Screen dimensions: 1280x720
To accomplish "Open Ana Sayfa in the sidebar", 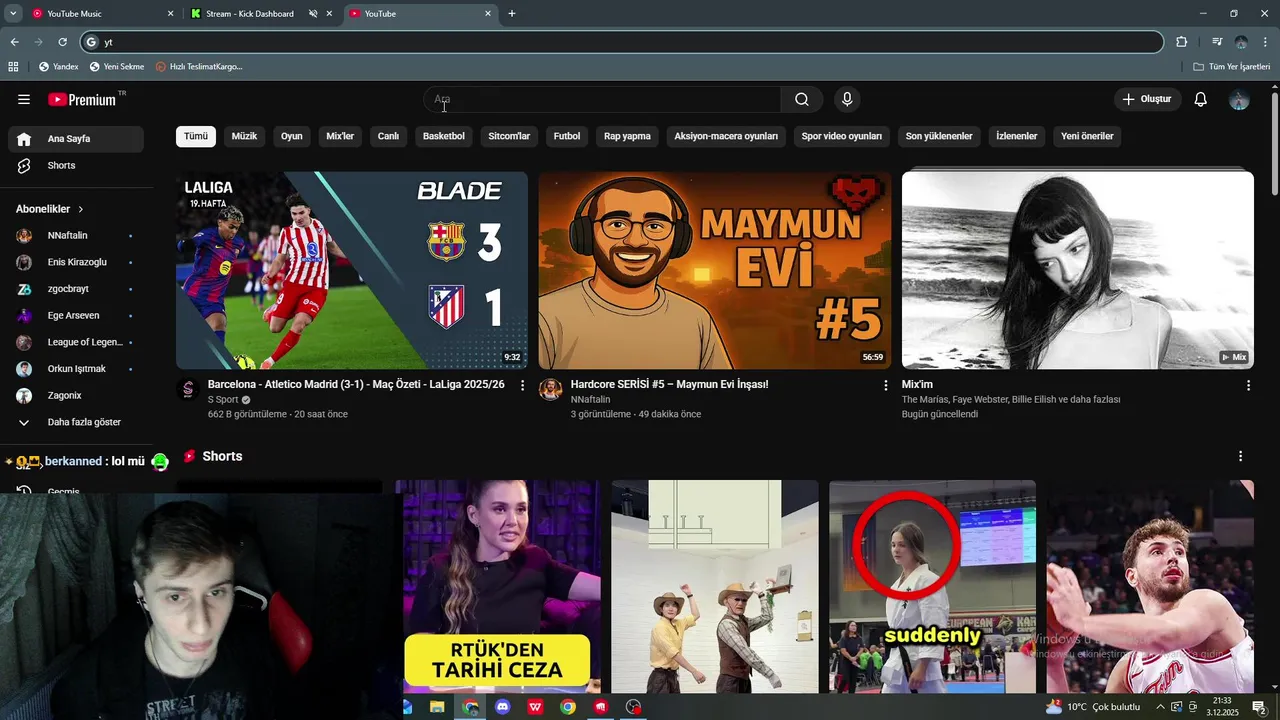I will pos(76,139).
